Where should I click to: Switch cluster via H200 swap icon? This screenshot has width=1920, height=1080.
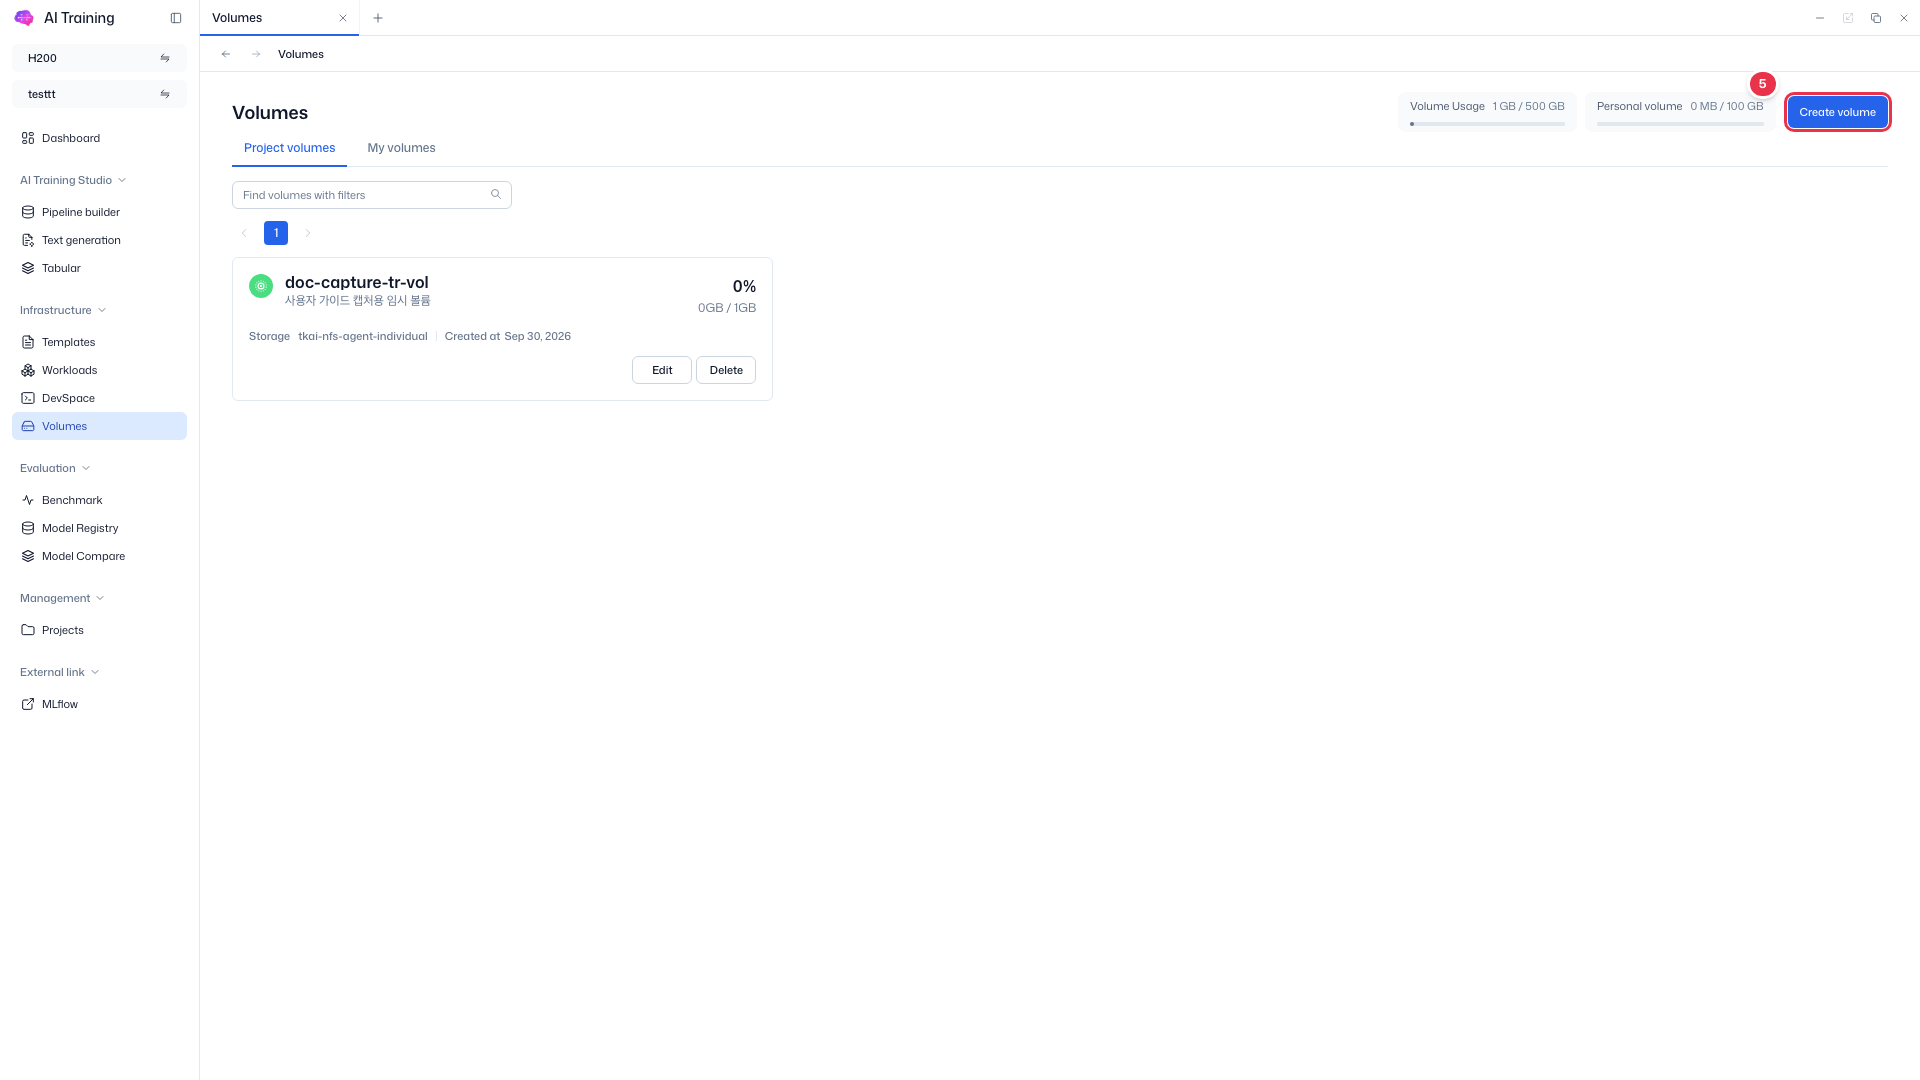tap(165, 58)
